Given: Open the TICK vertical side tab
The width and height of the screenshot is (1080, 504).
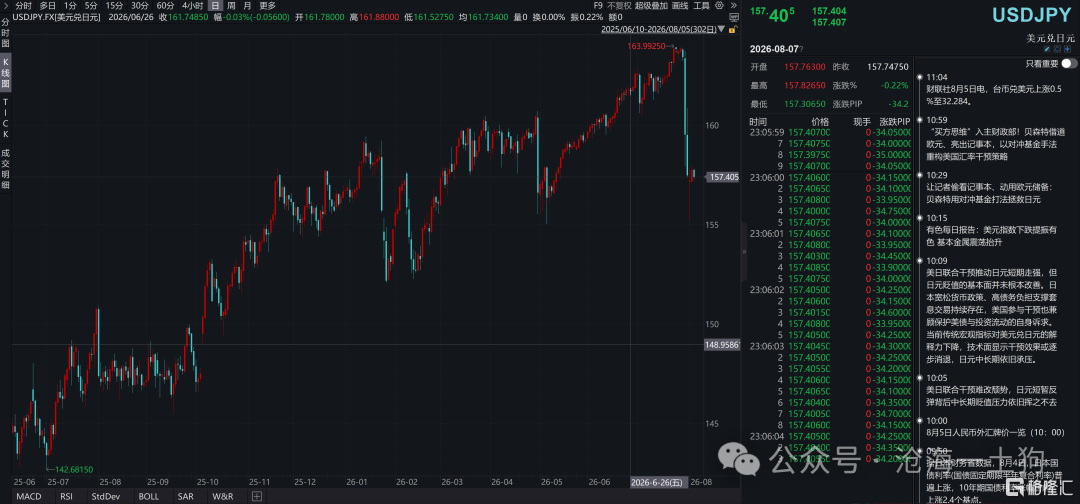Looking at the screenshot, I should (x=6, y=117).
